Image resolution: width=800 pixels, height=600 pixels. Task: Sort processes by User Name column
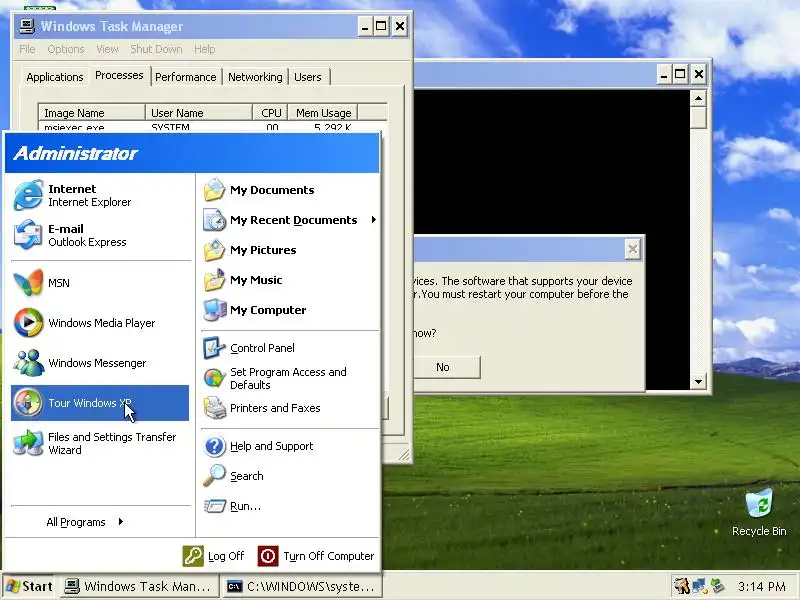point(198,113)
